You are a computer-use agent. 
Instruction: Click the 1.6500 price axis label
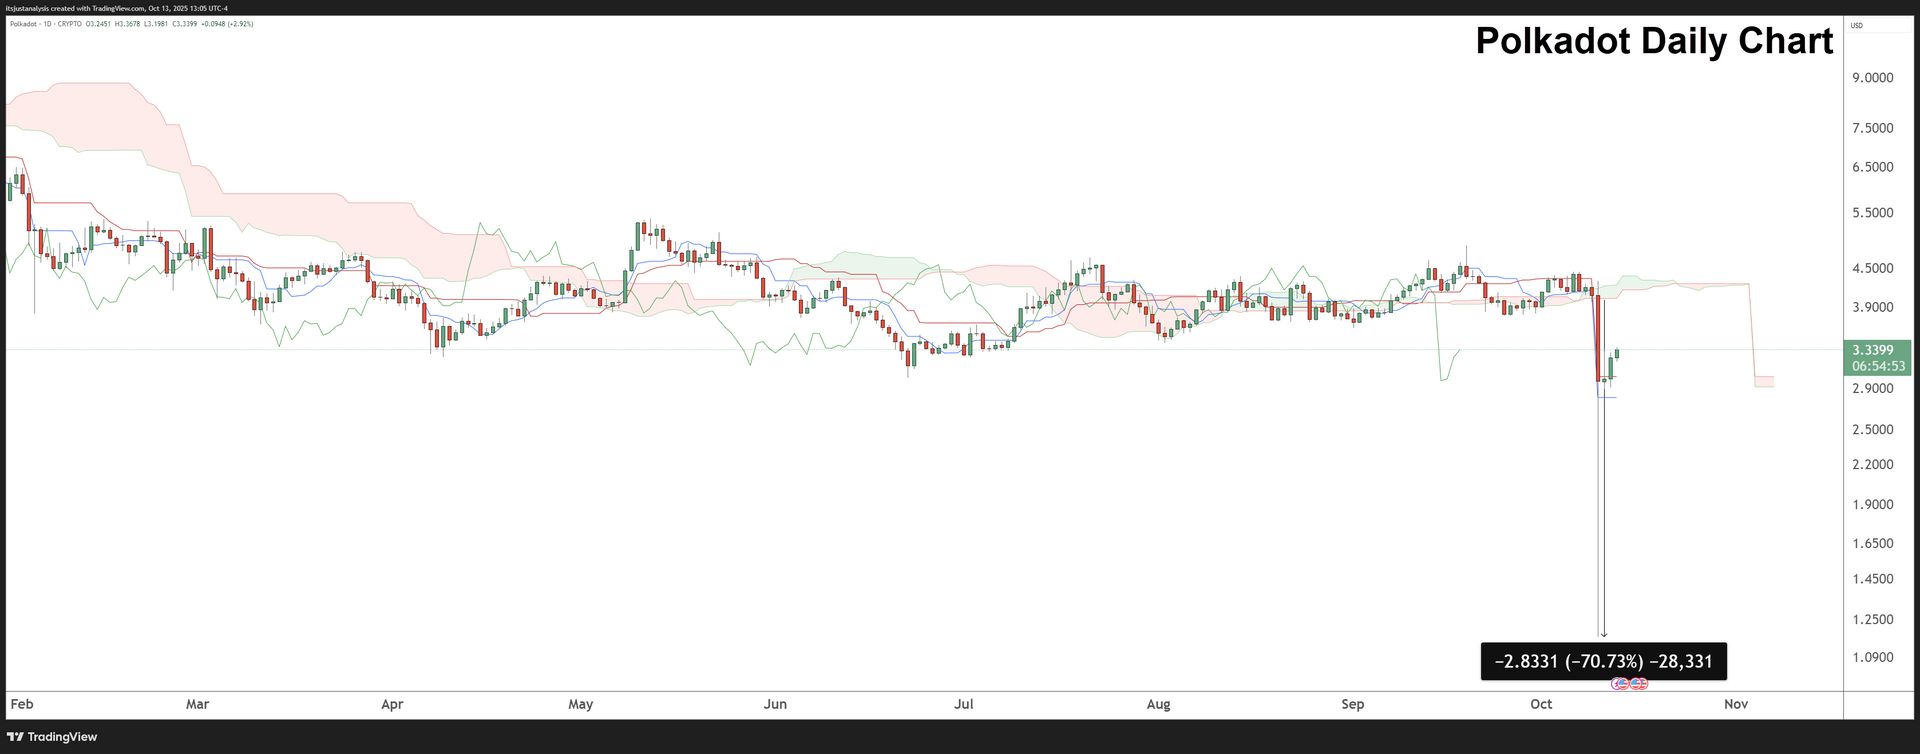coord(1872,543)
